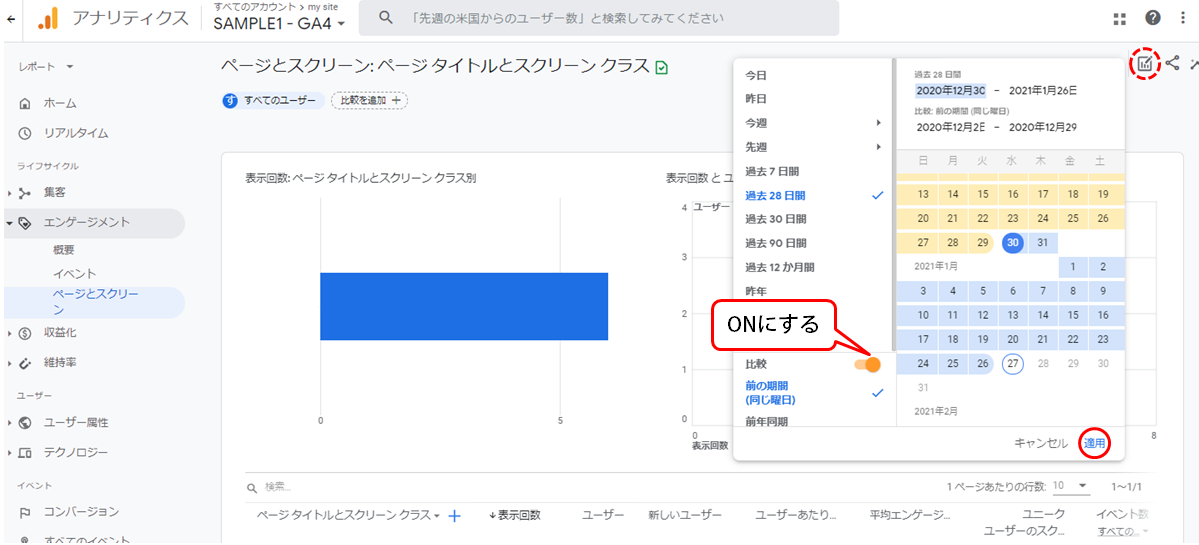Image resolution: width=1199 pixels, height=545 pixels.
Task: Click comparison end date 2020年12月29
Action: (x=1043, y=127)
